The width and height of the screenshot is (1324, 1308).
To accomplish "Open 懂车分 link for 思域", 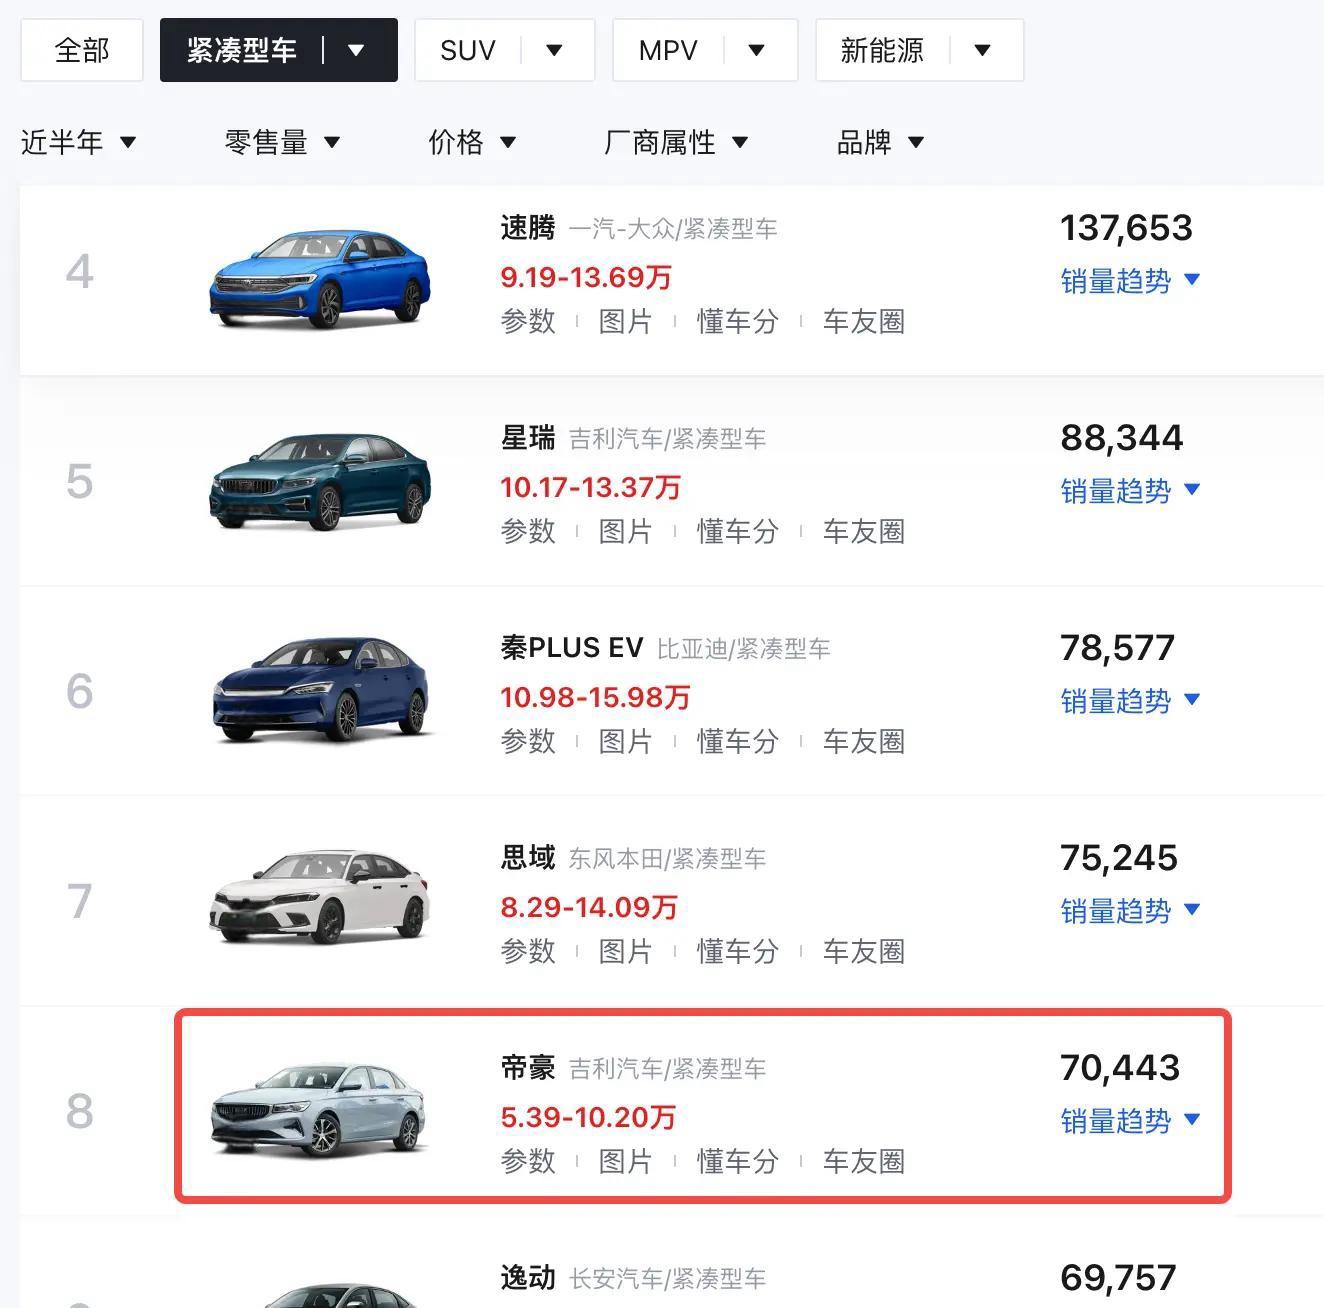I will coord(737,951).
